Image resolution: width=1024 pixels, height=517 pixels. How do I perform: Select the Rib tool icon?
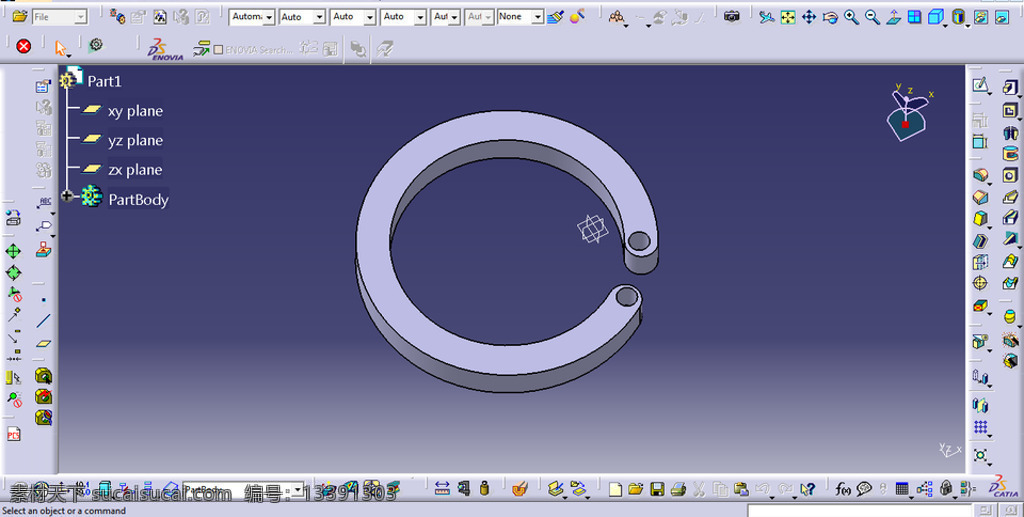(x=1010, y=196)
